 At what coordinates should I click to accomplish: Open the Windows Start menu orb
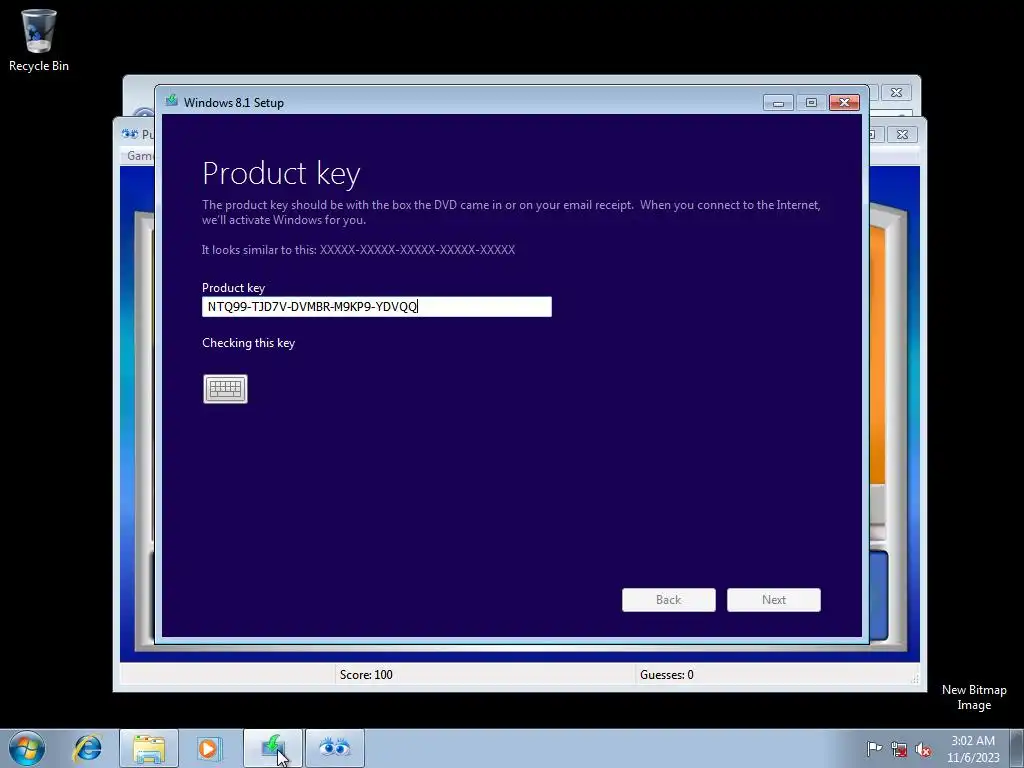point(27,748)
